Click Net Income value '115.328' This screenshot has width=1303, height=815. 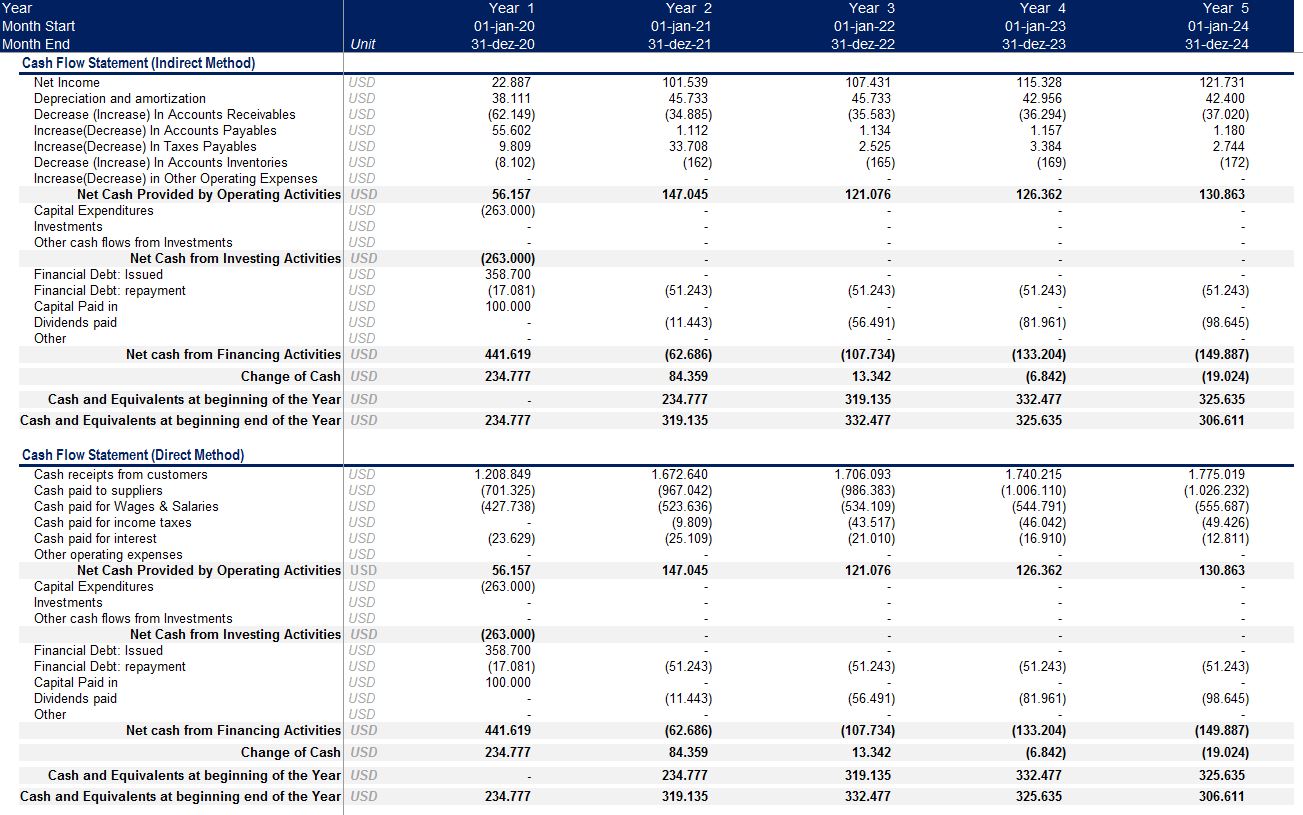pyautogui.click(x=1039, y=82)
